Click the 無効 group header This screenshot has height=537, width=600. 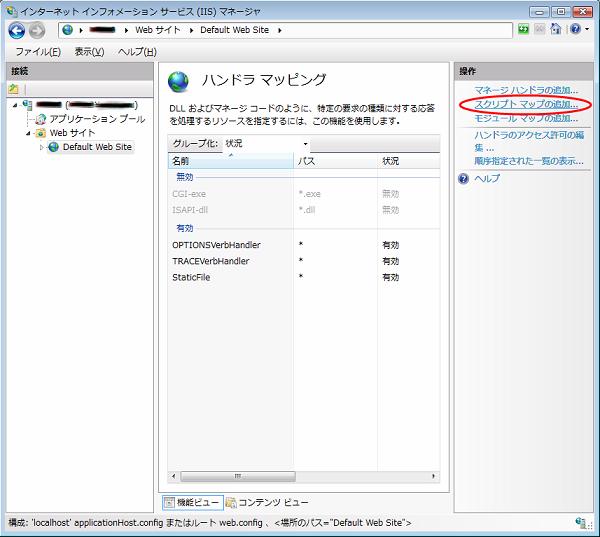click(x=184, y=177)
